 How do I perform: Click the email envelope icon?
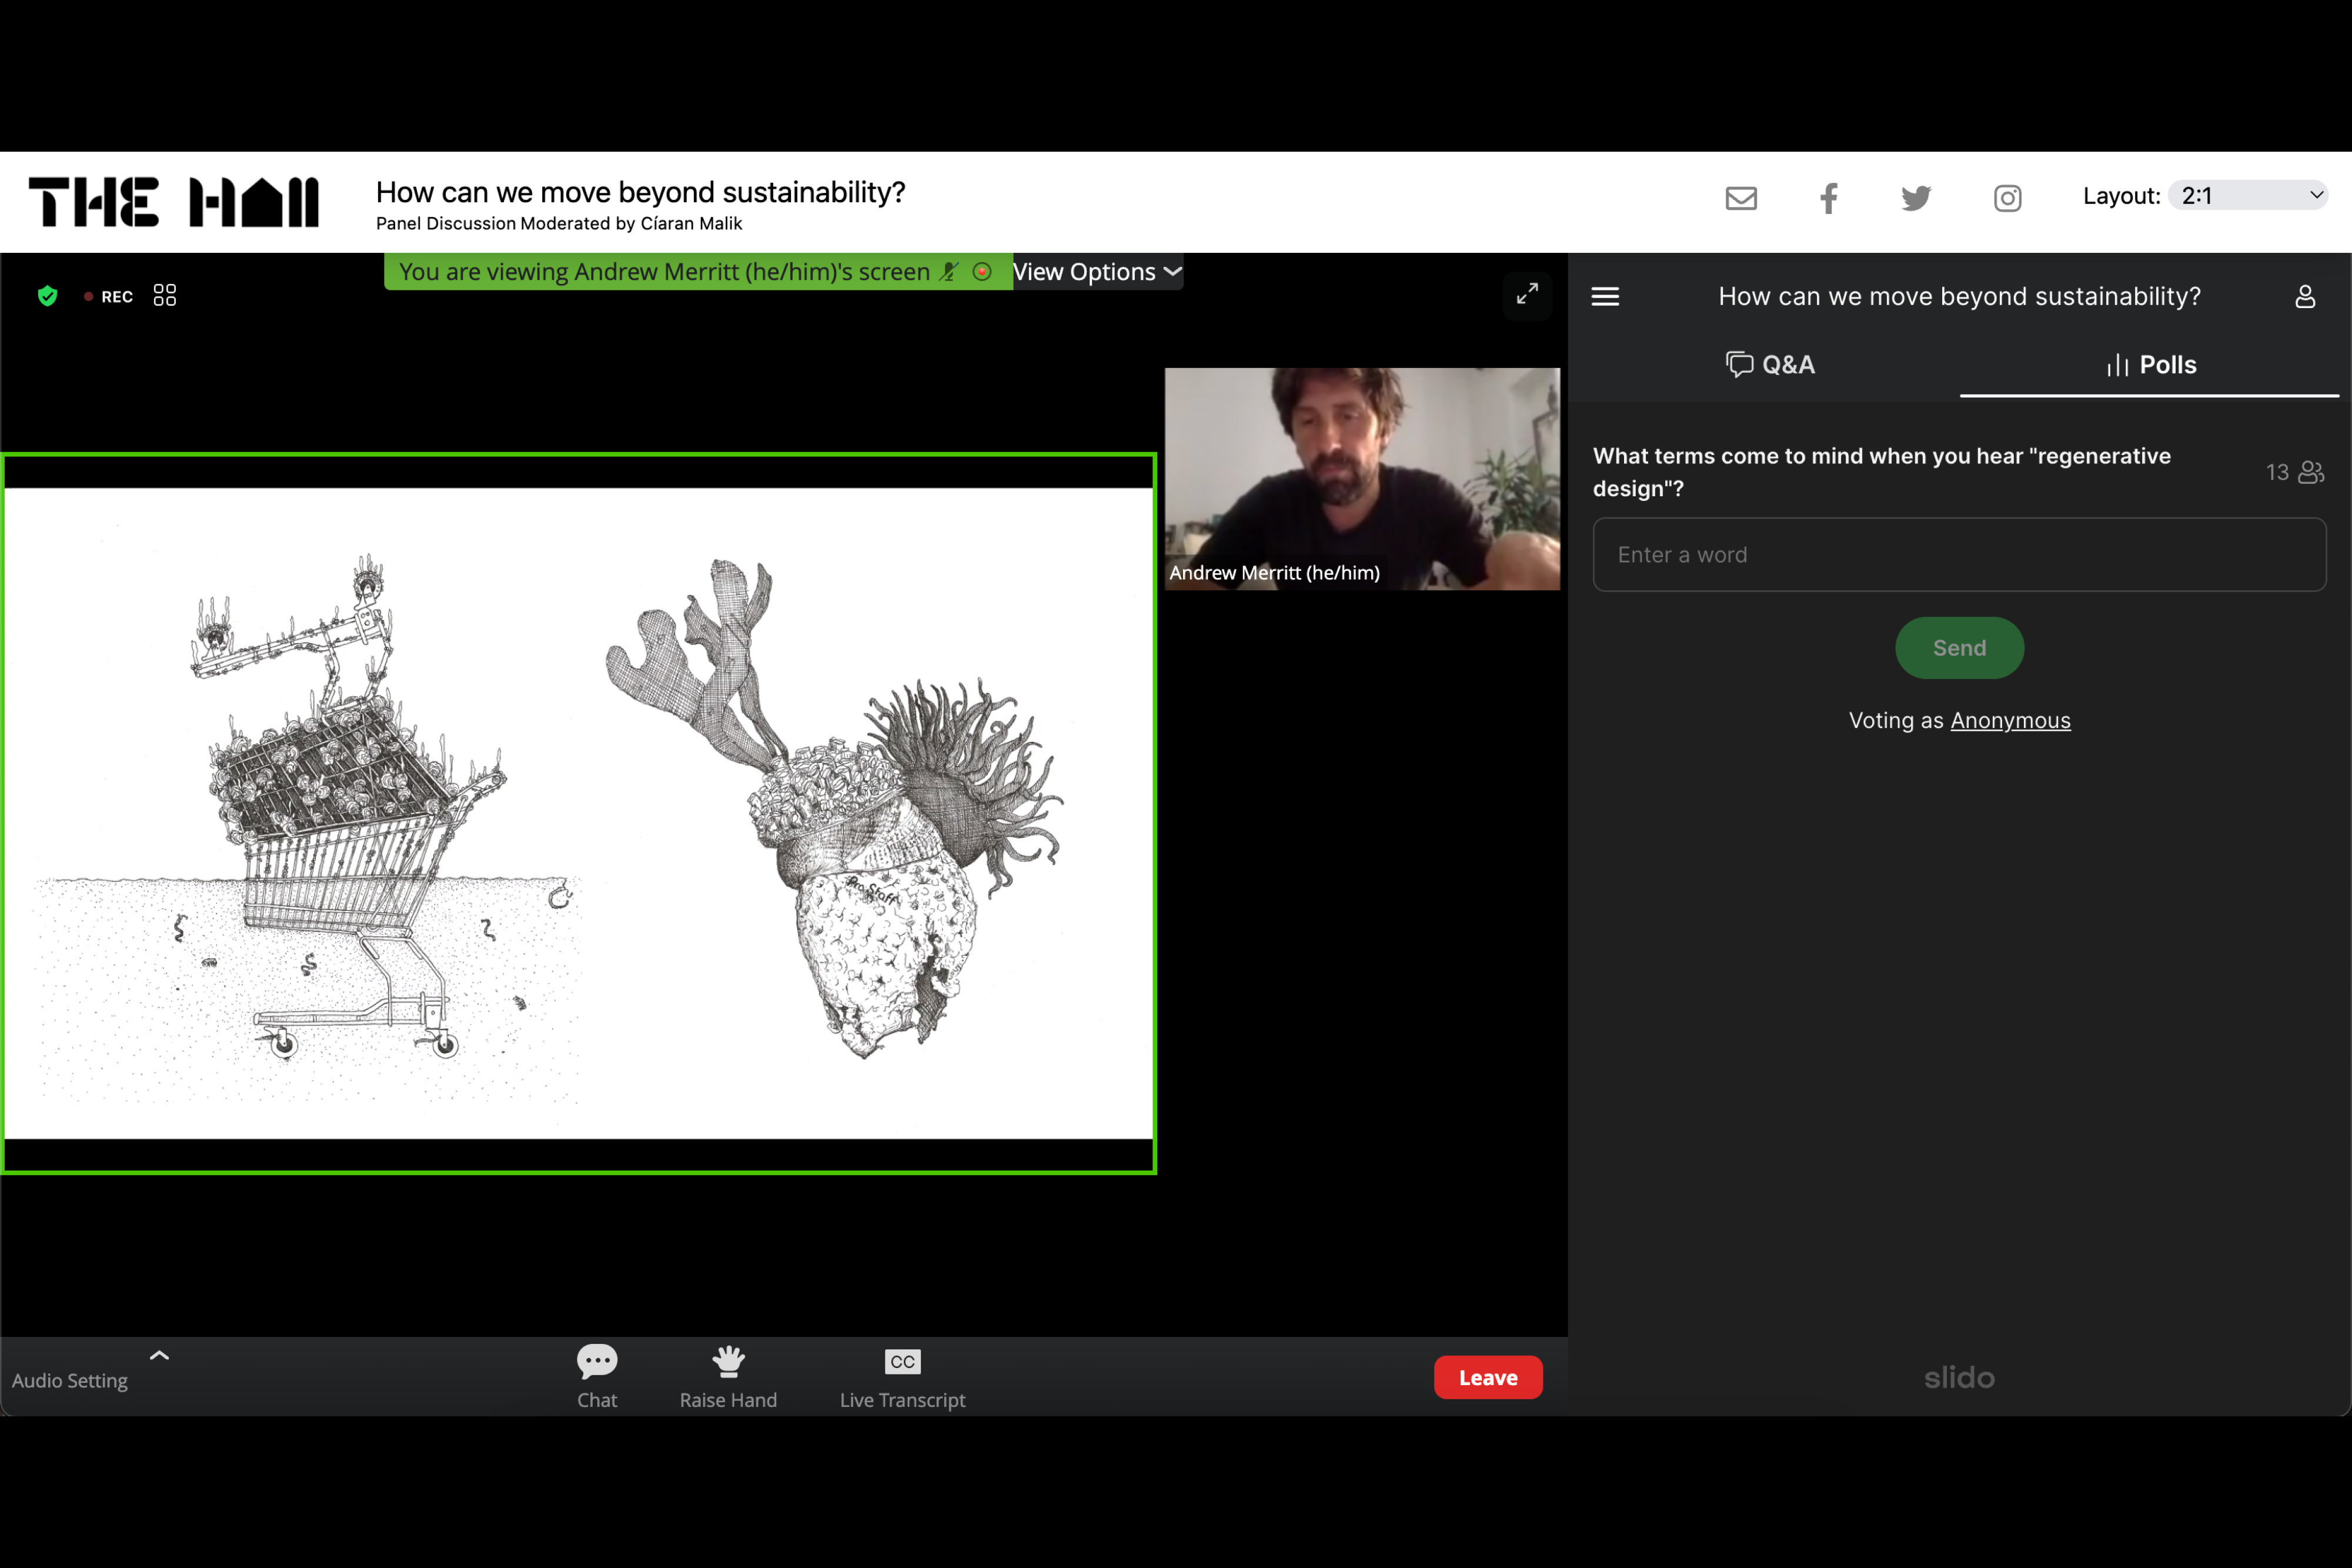click(x=1741, y=198)
